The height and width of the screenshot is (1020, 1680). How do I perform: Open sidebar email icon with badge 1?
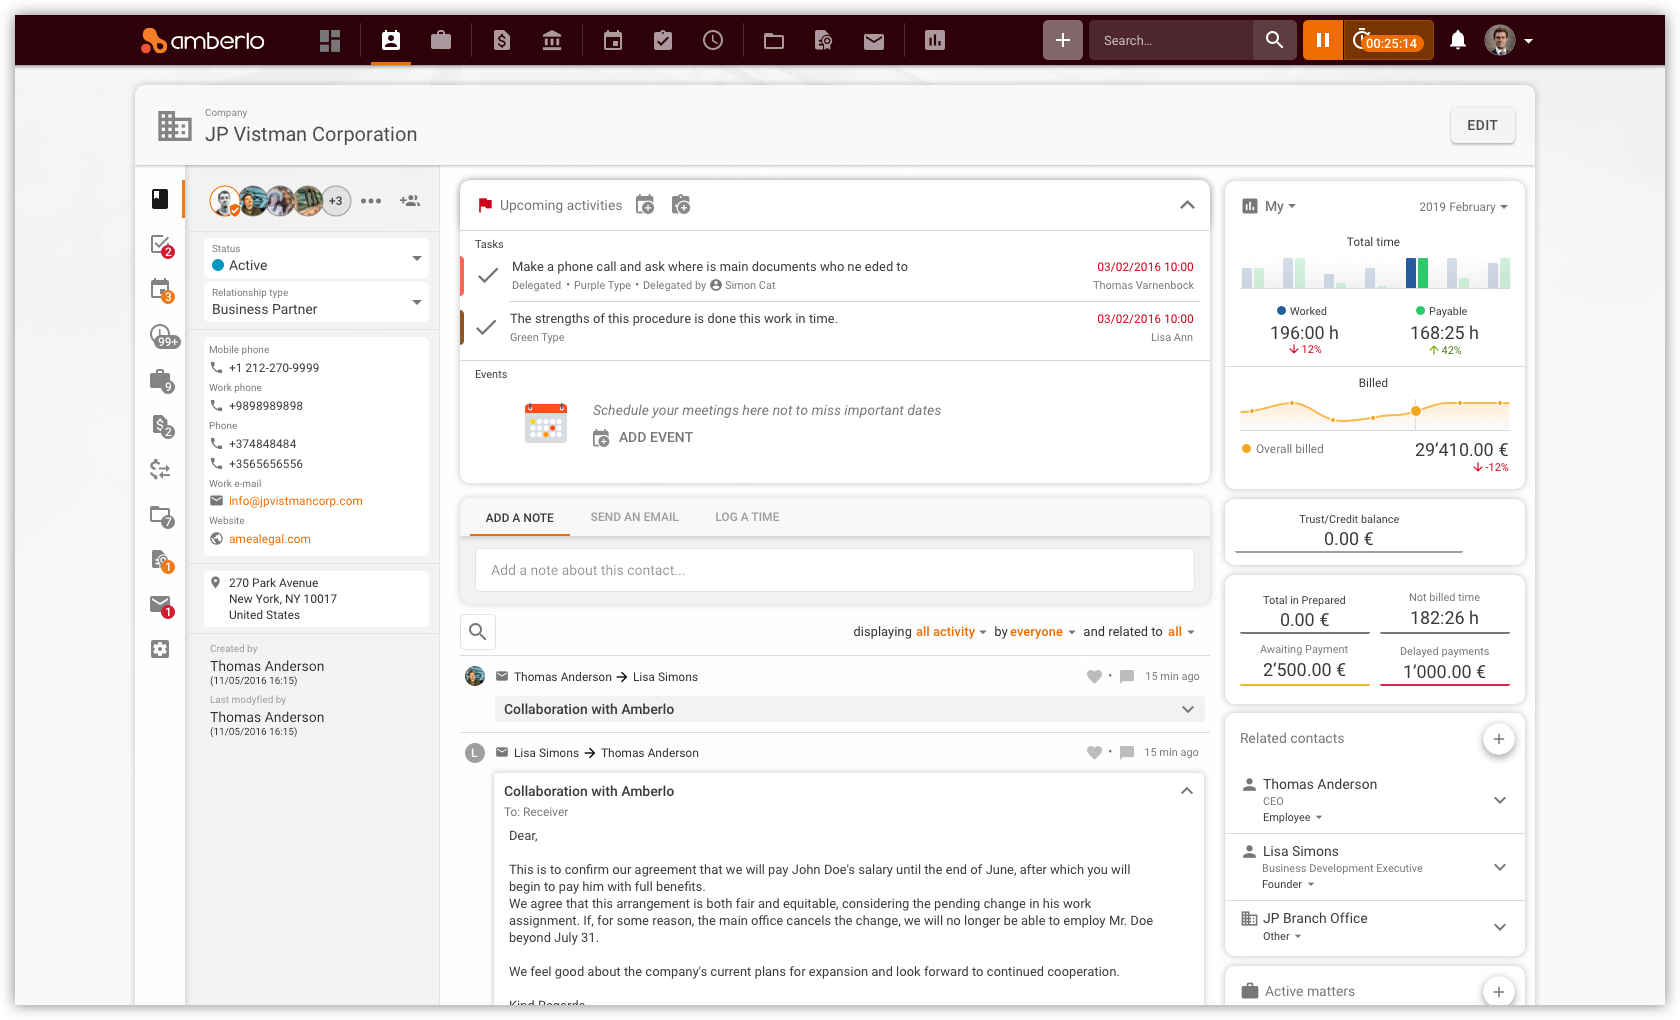[161, 605]
